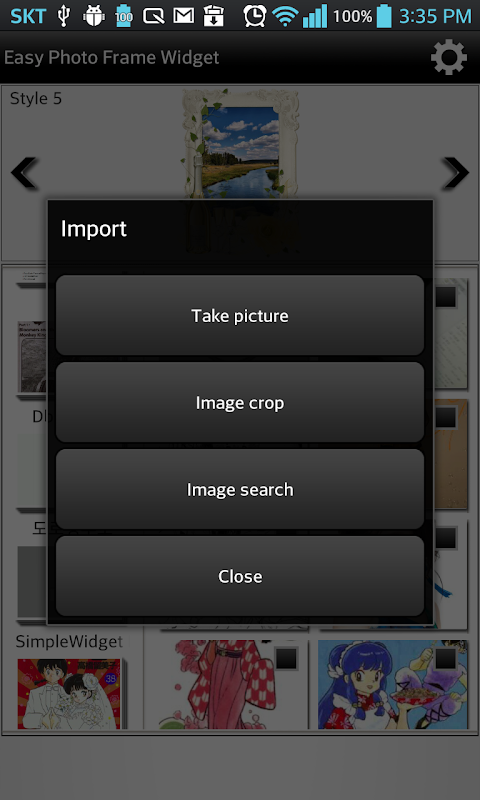Close the Import dialog

pos(240,576)
